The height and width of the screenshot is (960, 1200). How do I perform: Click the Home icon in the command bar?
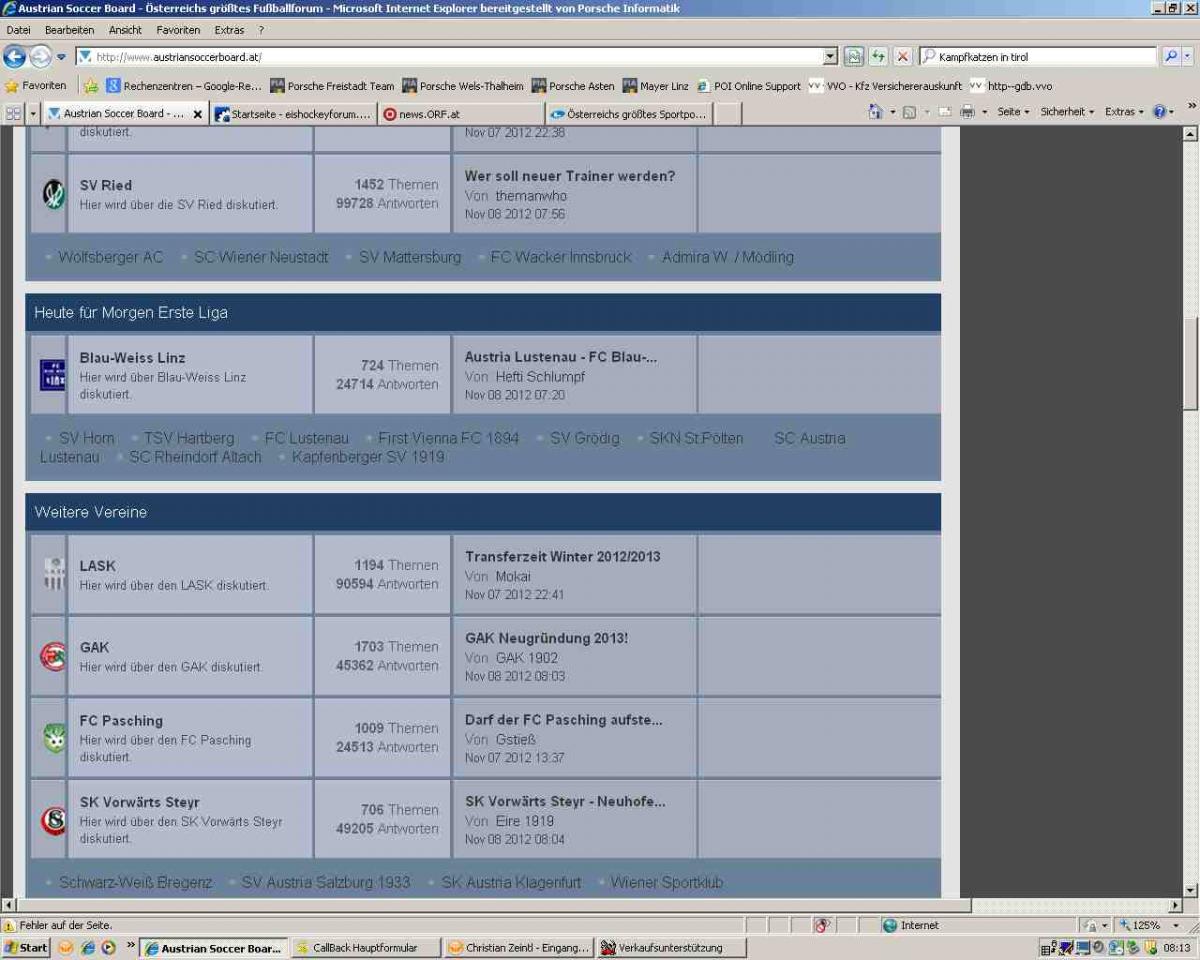tap(876, 112)
